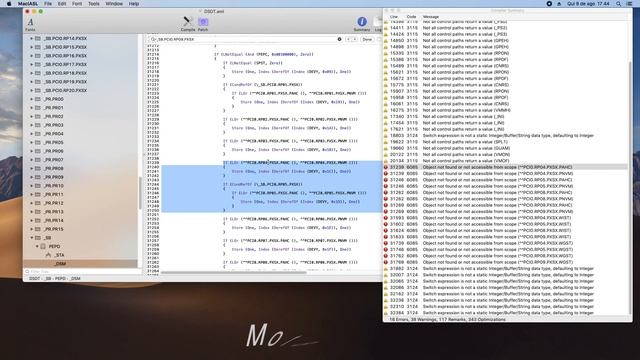Select error line 31239 RP04.PXSX.PAHC
The width and height of the screenshot is (640, 360).
click(505, 167)
